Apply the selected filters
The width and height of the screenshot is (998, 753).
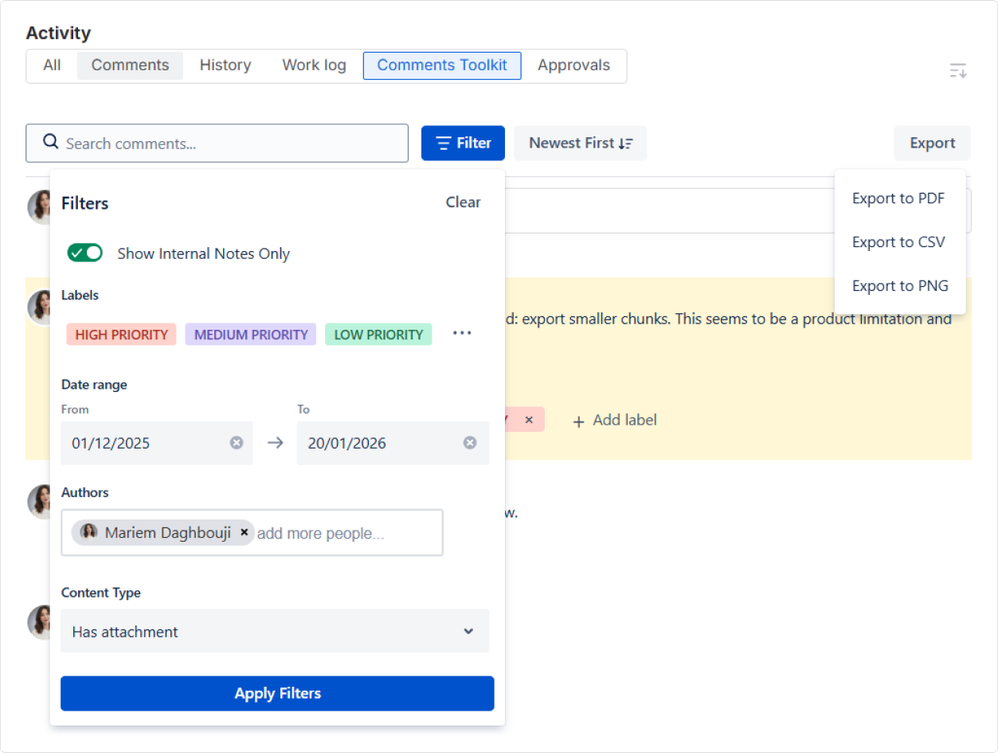point(278,693)
